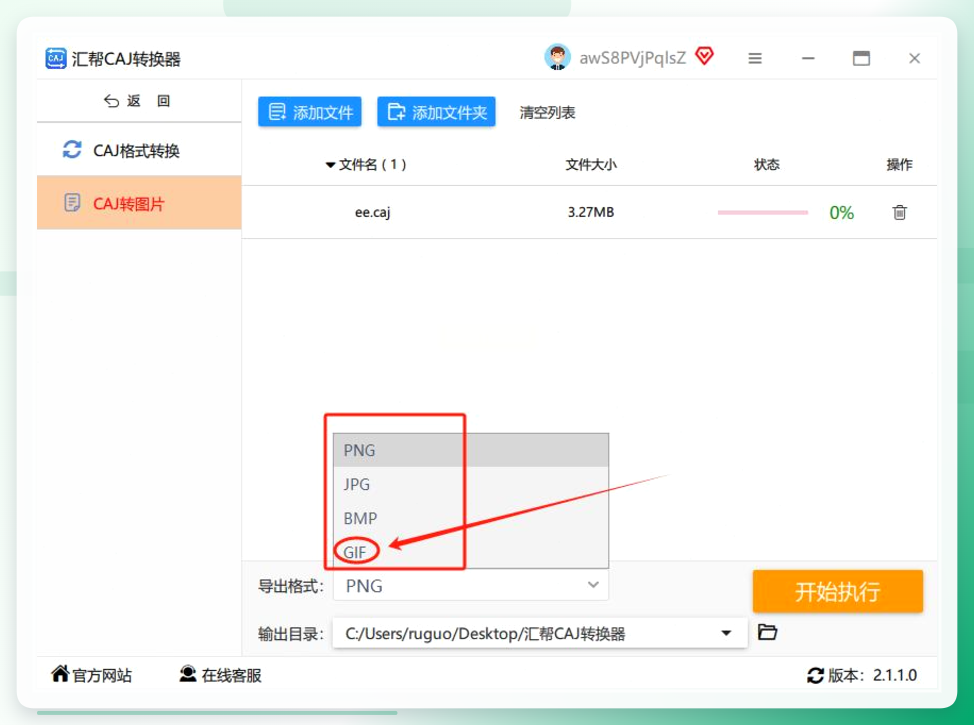
Task: Click the 状态 column header
Action: coord(767,165)
